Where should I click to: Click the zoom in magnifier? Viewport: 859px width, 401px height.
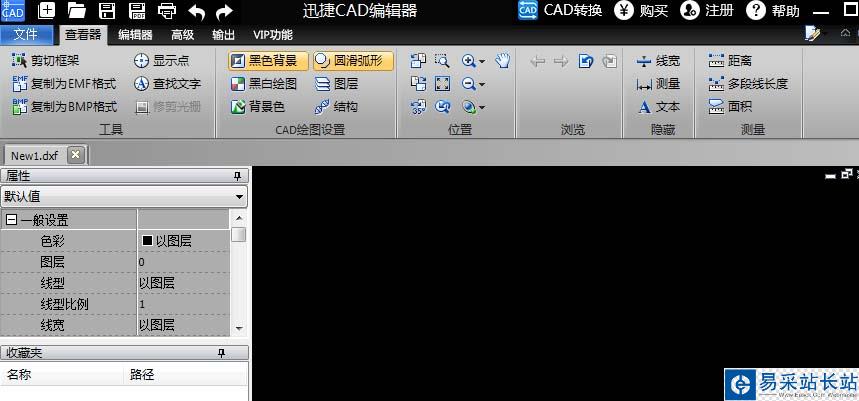pyautogui.click(x=468, y=60)
